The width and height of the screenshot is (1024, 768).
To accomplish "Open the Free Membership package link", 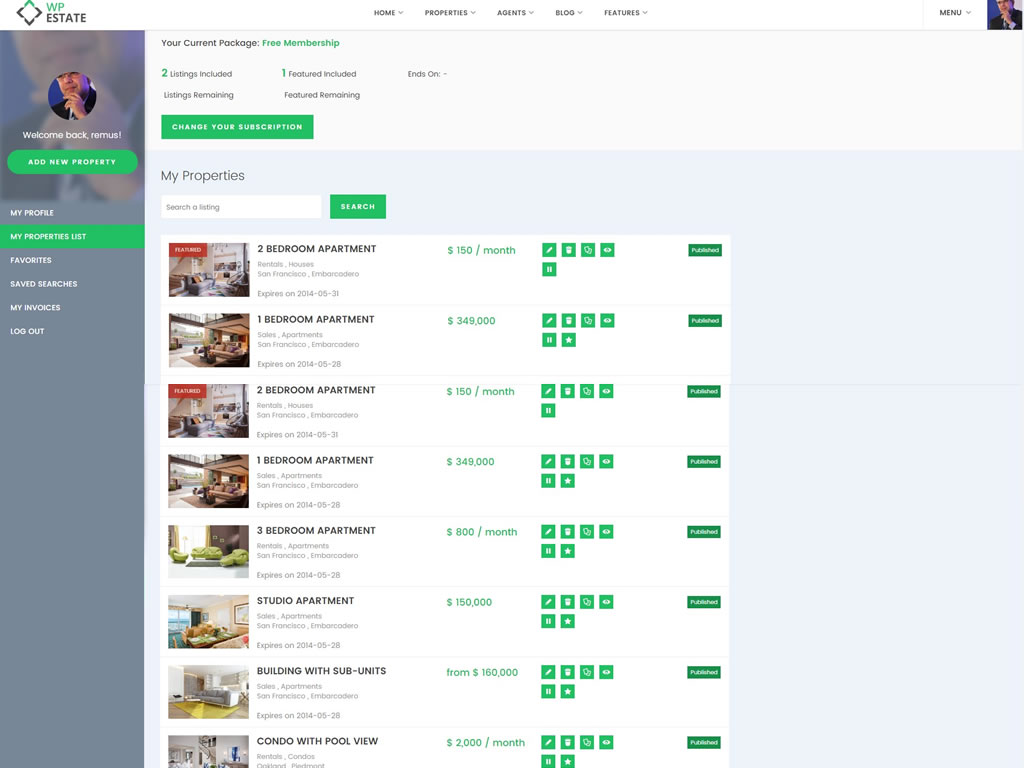I will pos(300,43).
